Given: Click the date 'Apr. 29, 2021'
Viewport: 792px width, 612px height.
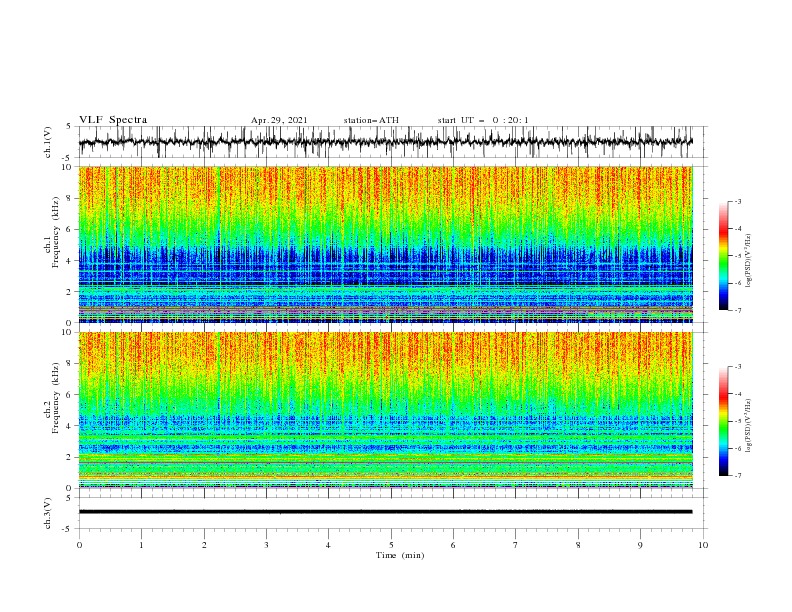Looking at the screenshot, I should tap(279, 120).
